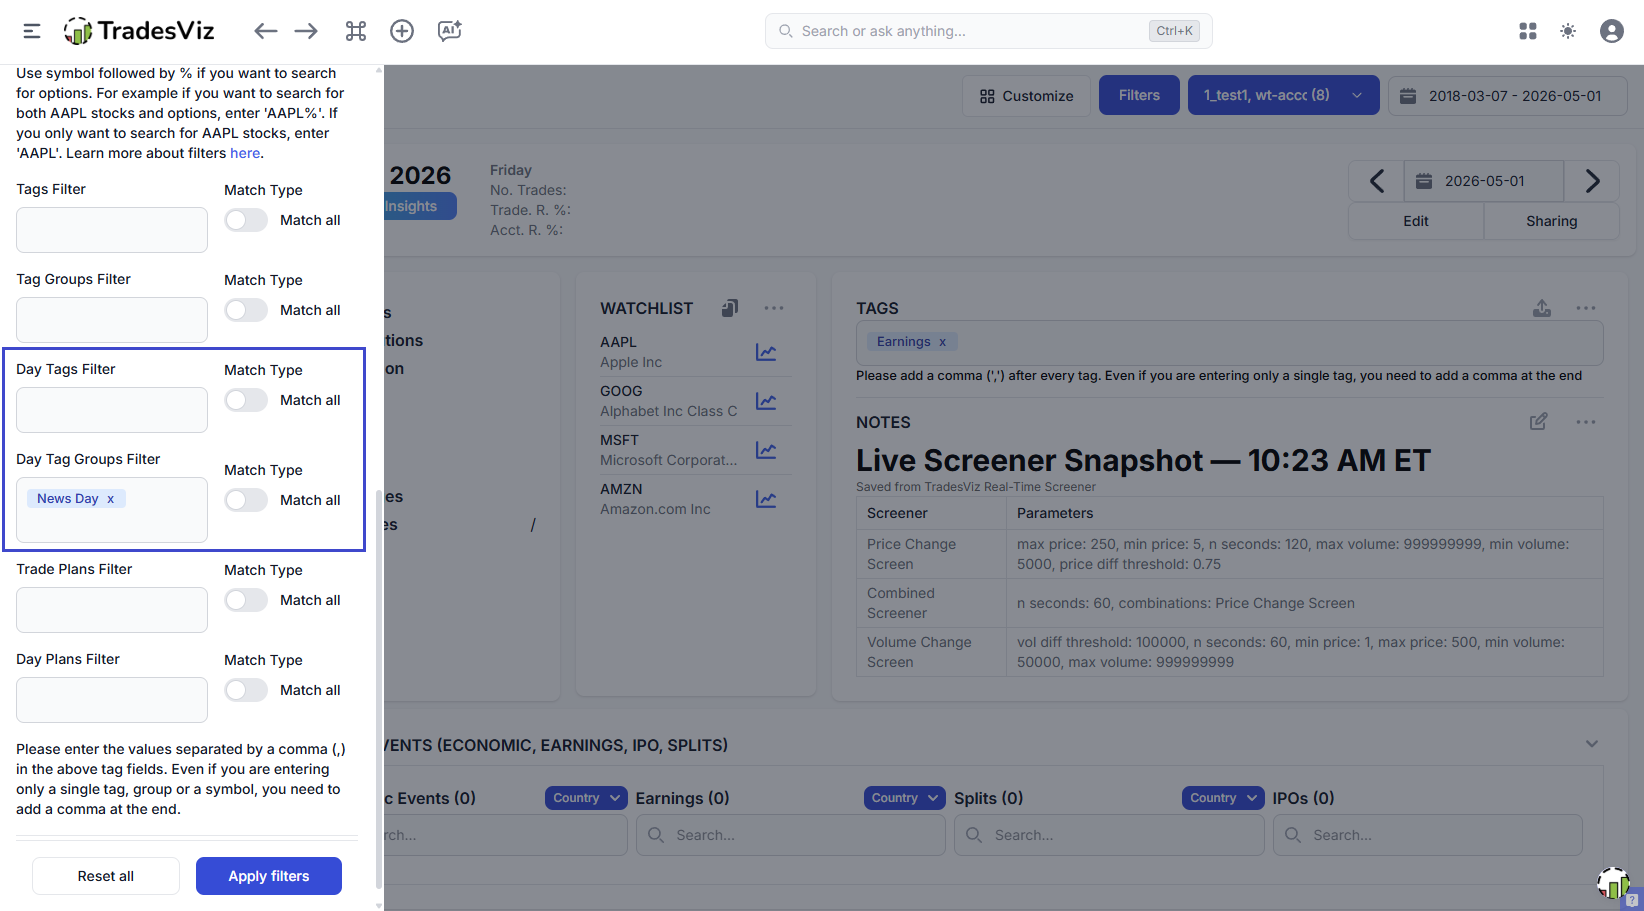Image resolution: width=1644 pixels, height=911 pixels.
Task: Click the IPOs events search field
Action: [1427, 835]
